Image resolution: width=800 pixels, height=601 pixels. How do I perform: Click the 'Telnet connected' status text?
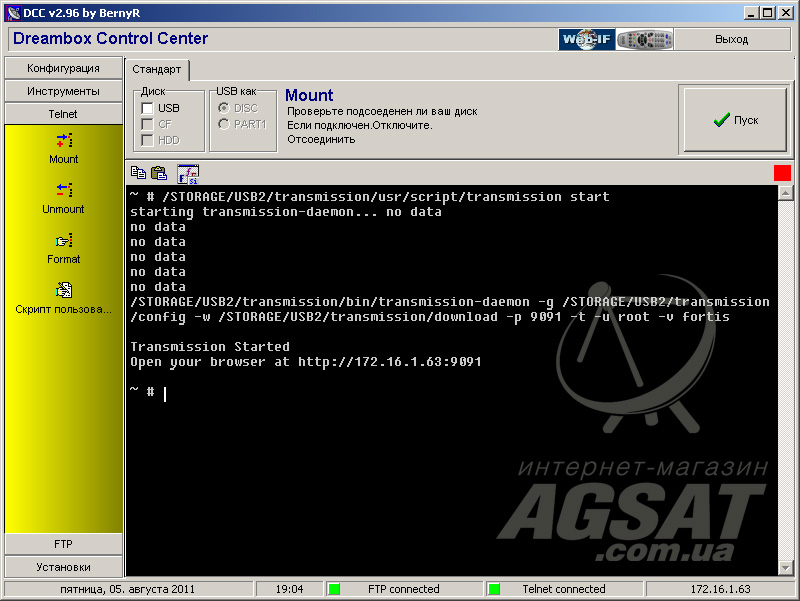tap(564, 589)
